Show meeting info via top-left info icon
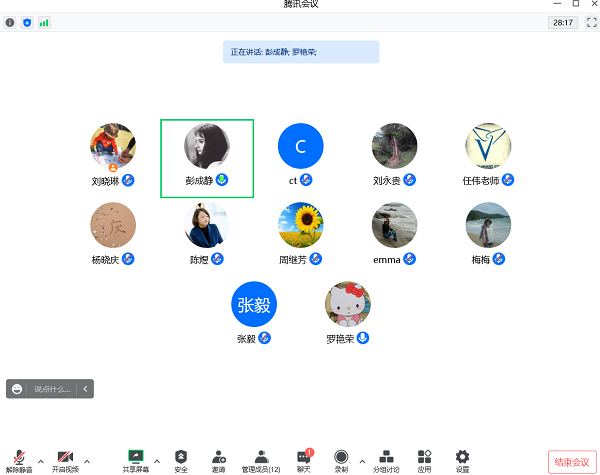 click(11, 22)
